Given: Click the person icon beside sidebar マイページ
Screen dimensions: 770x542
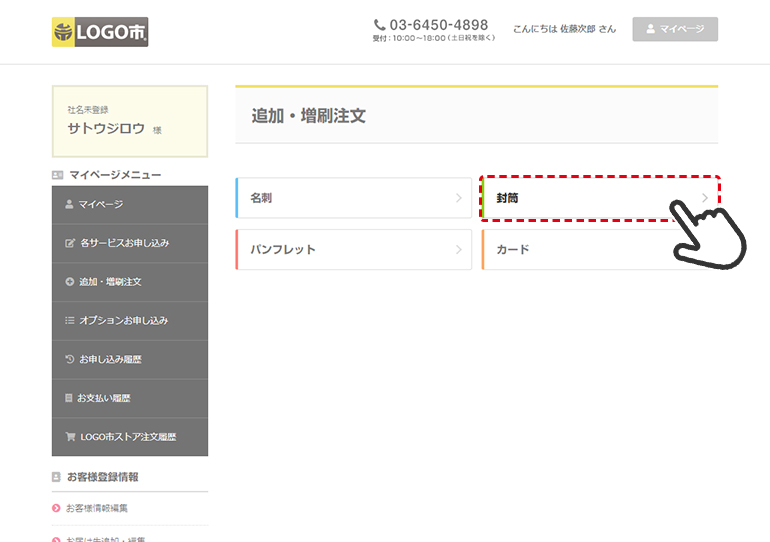Looking at the screenshot, I should pyautogui.click(x=69, y=204).
